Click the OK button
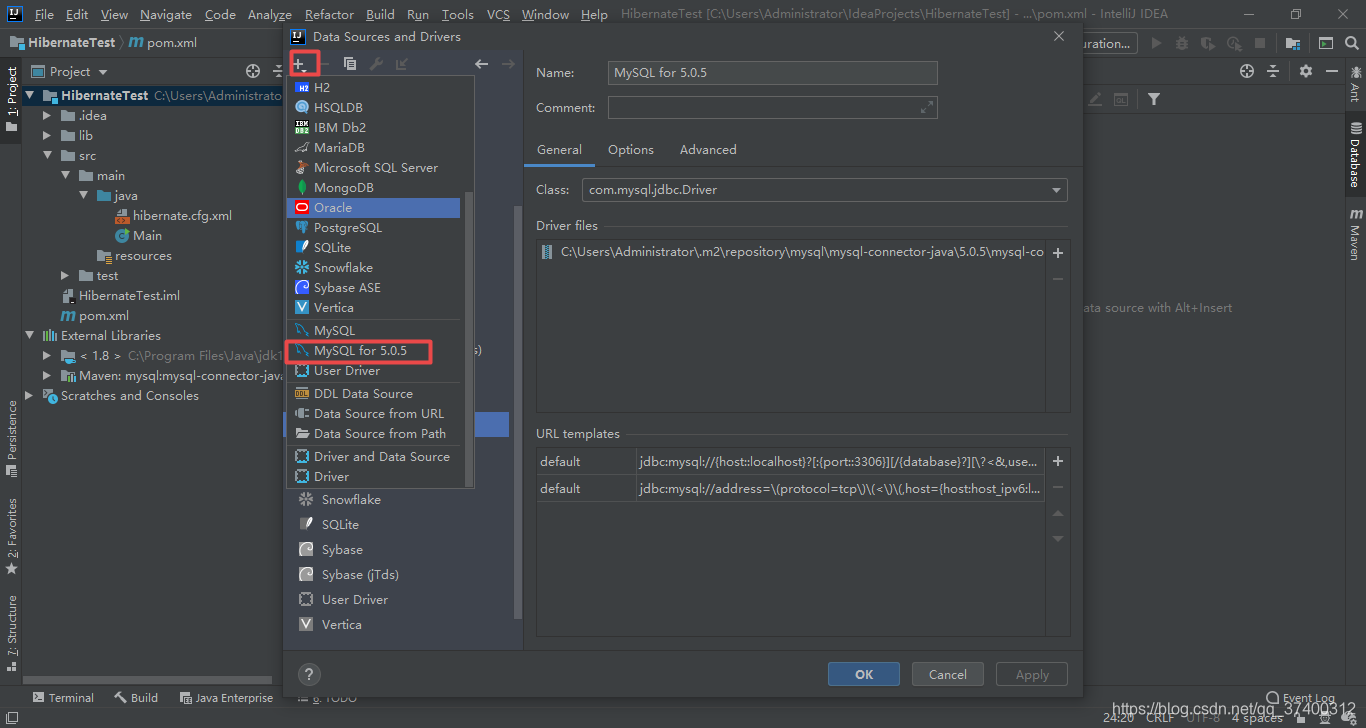The height and width of the screenshot is (728, 1366). pyautogui.click(x=864, y=674)
